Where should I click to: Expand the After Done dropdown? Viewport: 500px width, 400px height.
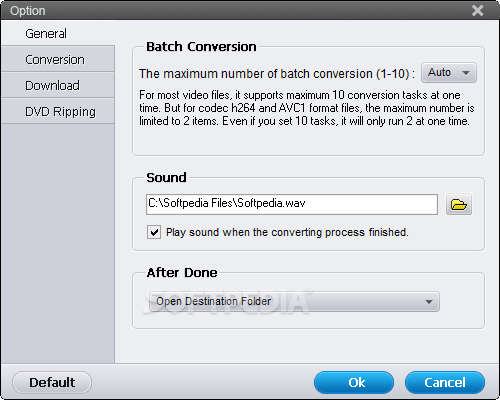(x=294, y=301)
